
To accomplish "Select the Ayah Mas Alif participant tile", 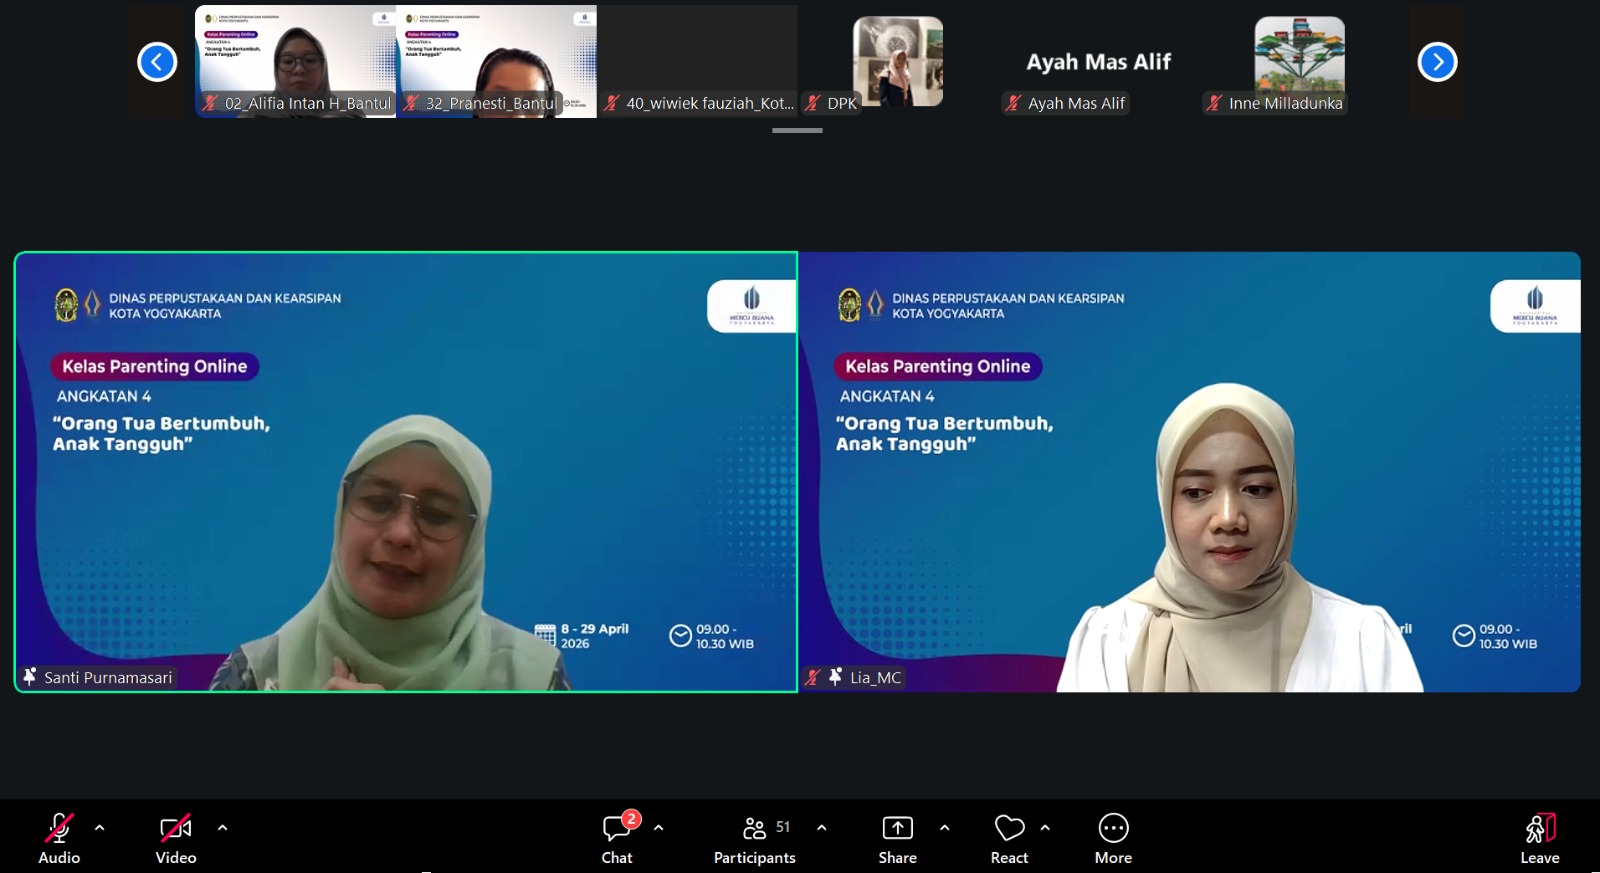I will tap(1098, 62).
